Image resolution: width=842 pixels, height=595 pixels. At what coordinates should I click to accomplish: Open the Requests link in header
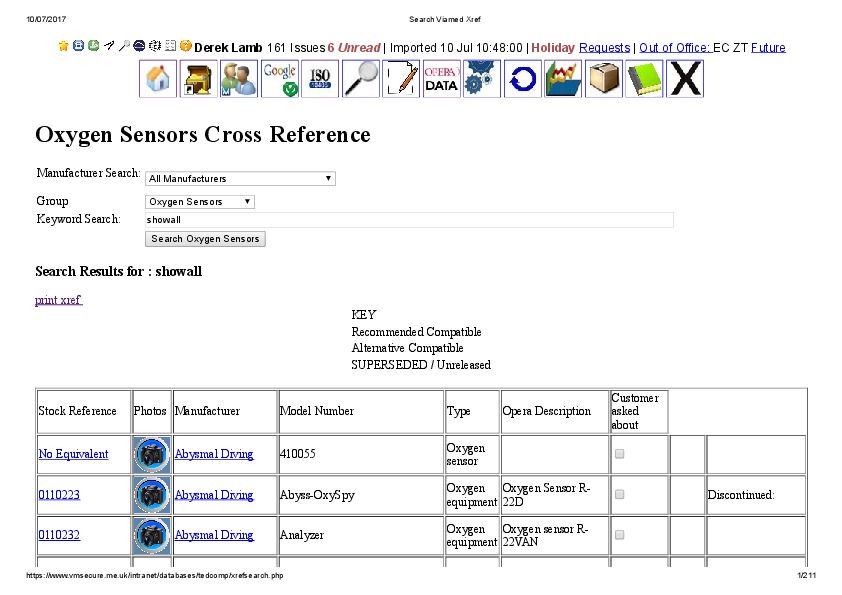[x=604, y=47]
